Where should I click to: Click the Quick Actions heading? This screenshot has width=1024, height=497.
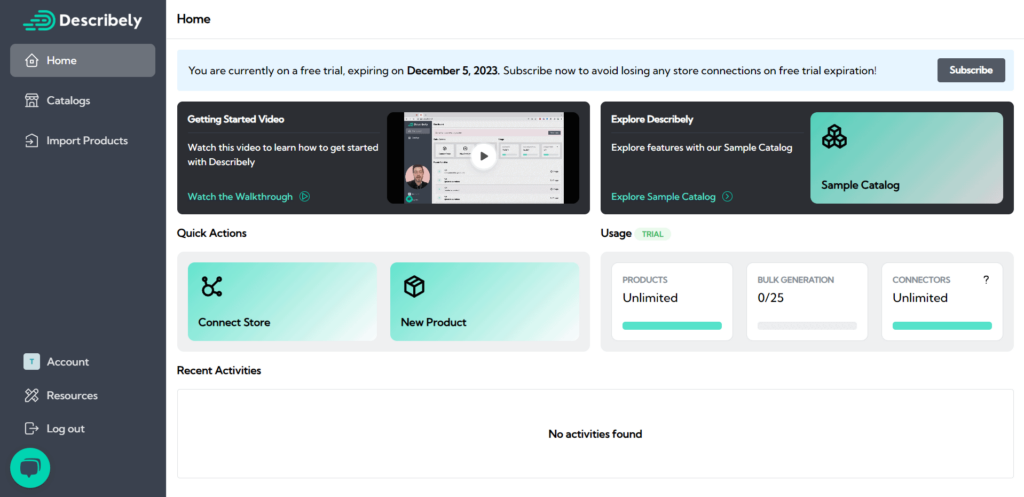coord(212,233)
